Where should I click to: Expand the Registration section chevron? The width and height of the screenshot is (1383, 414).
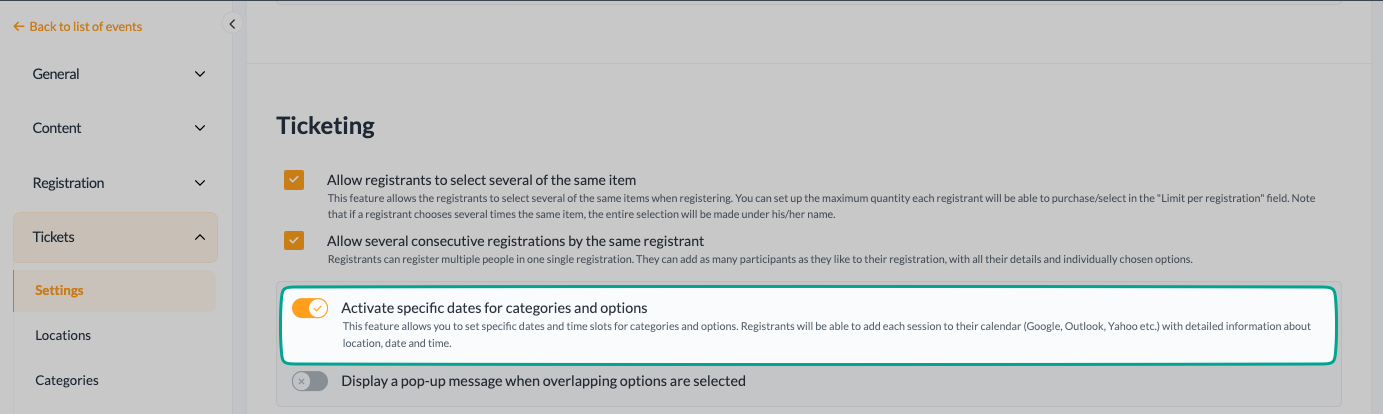[x=200, y=183]
